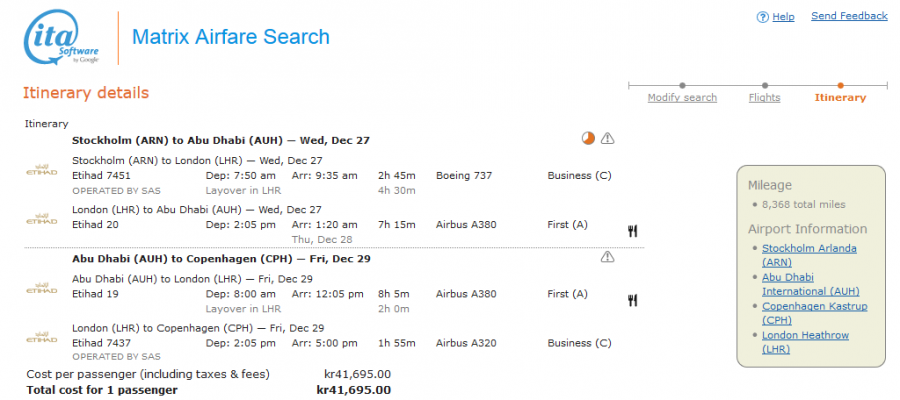Open the Help link
Viewport: 900px width, 400px height.
pos(783,17)
